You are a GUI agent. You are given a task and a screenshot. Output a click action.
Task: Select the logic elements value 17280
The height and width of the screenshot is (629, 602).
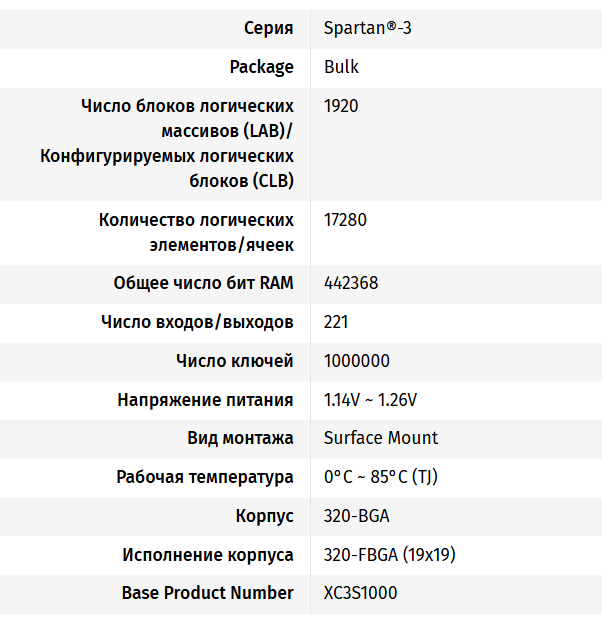(x=345, y=220)
